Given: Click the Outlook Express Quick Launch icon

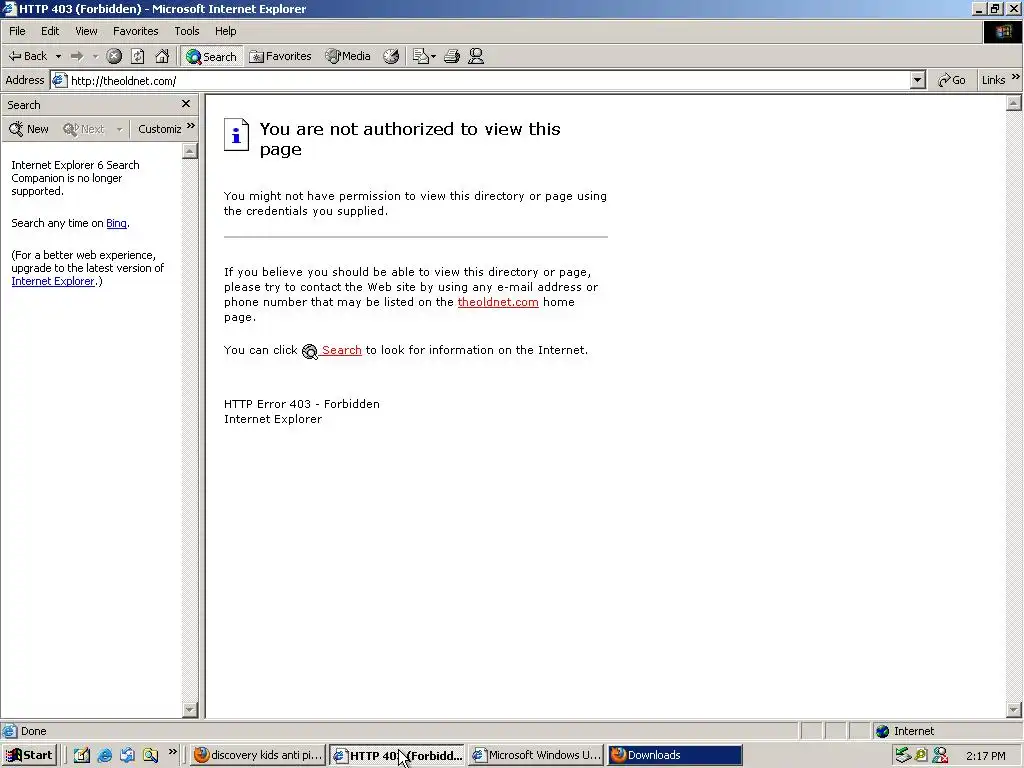Looking at the screenshot, I should pyautogui.click(x=127, y=756).
